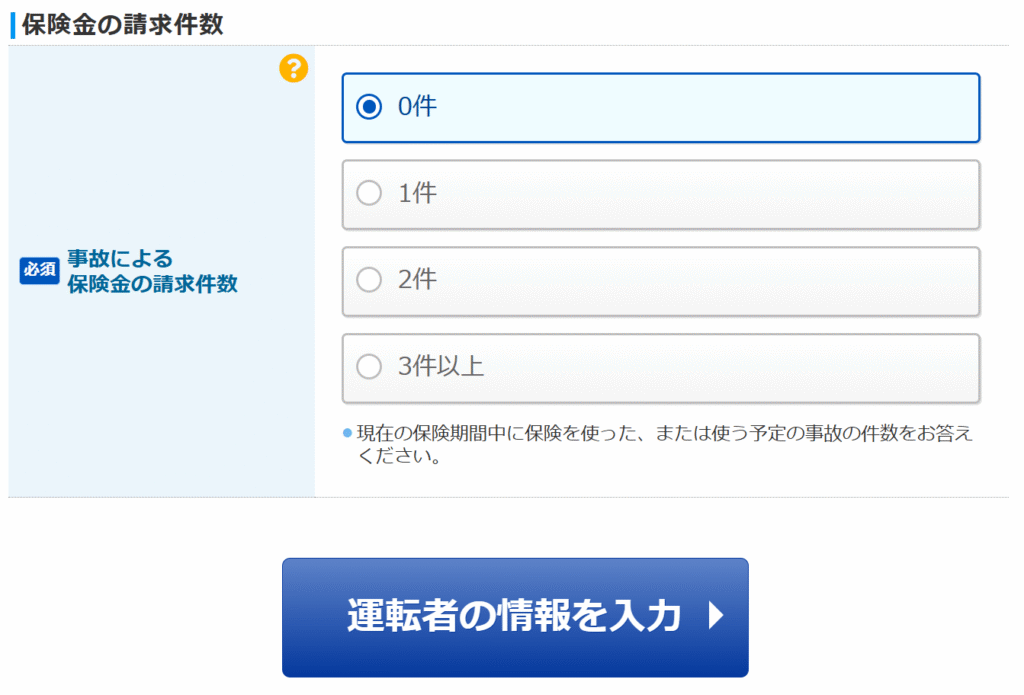The width and height of the screenshot is (1024, 695).
Task: Select the 2件 radio button circle
Action: [369, 280]
